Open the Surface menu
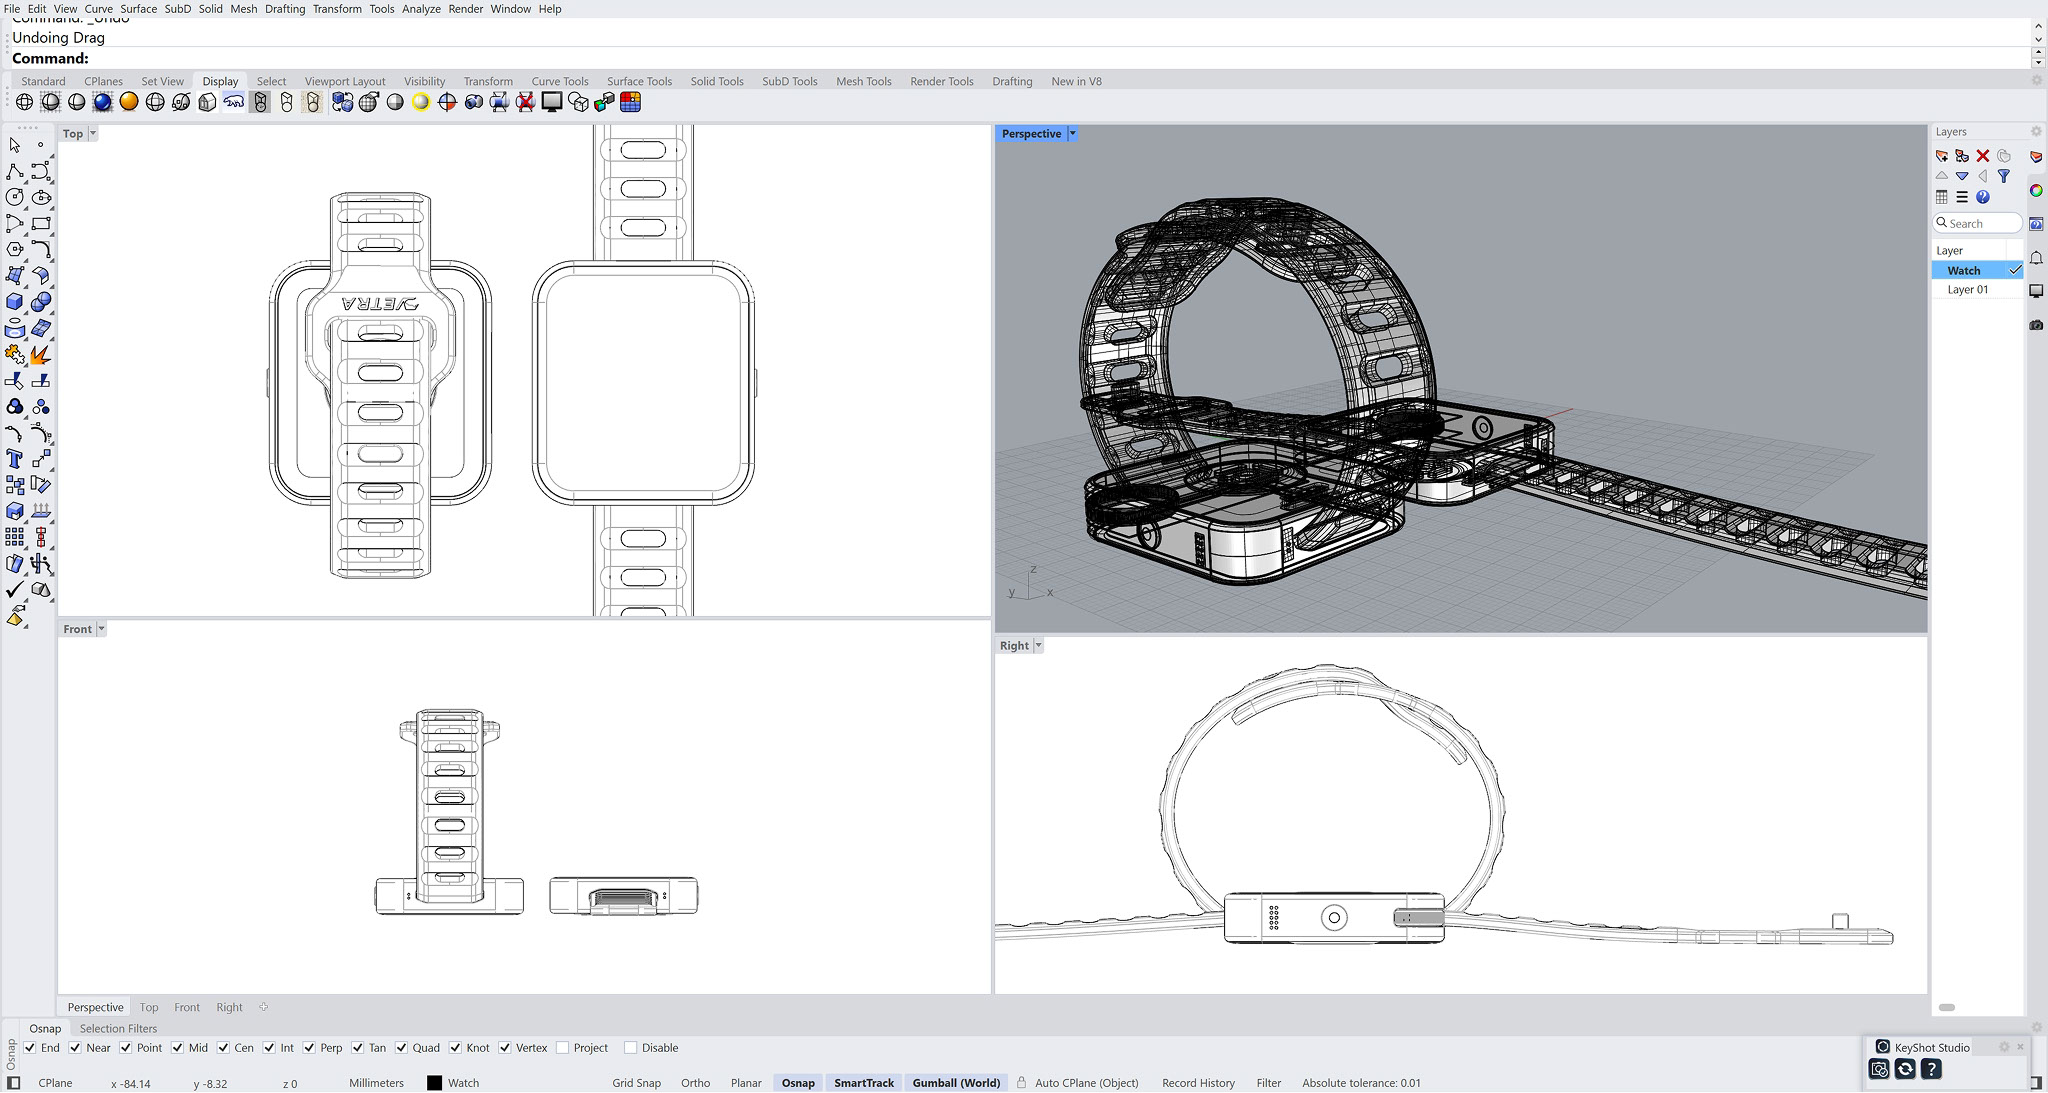2048x1093 pixels. [x=138, y=9]
